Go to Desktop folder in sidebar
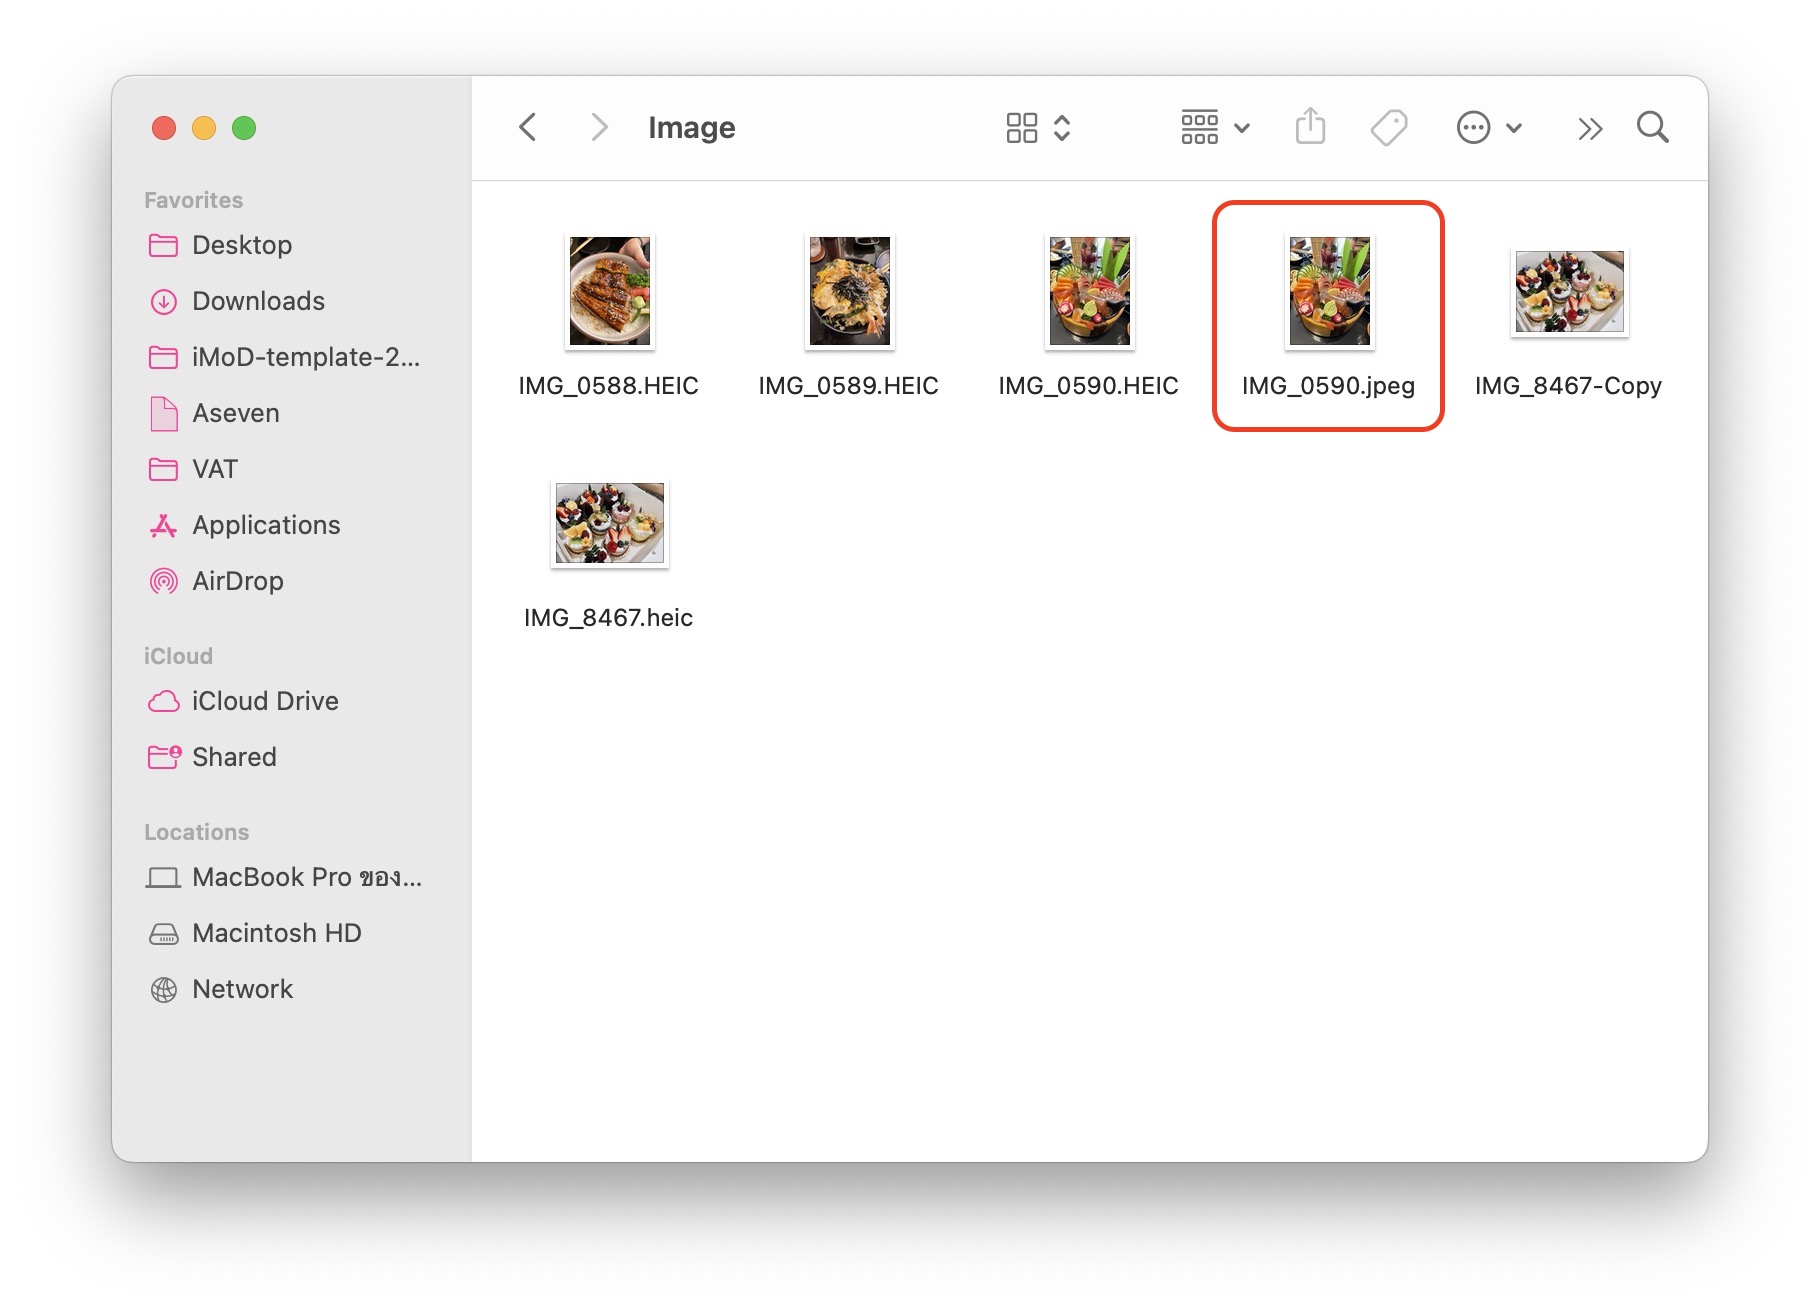The height and width of the screenshot is (1310, 1820). tap(241, 245)
